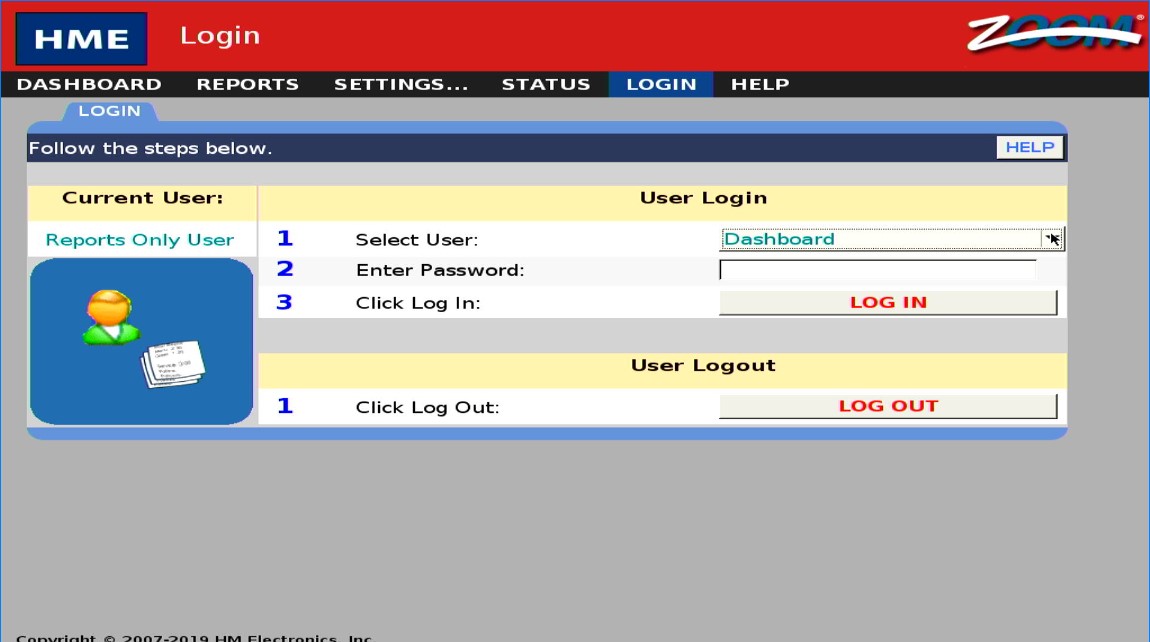Click the Reports Only User label
The image size is (1150, 642).
pos(140,240)
